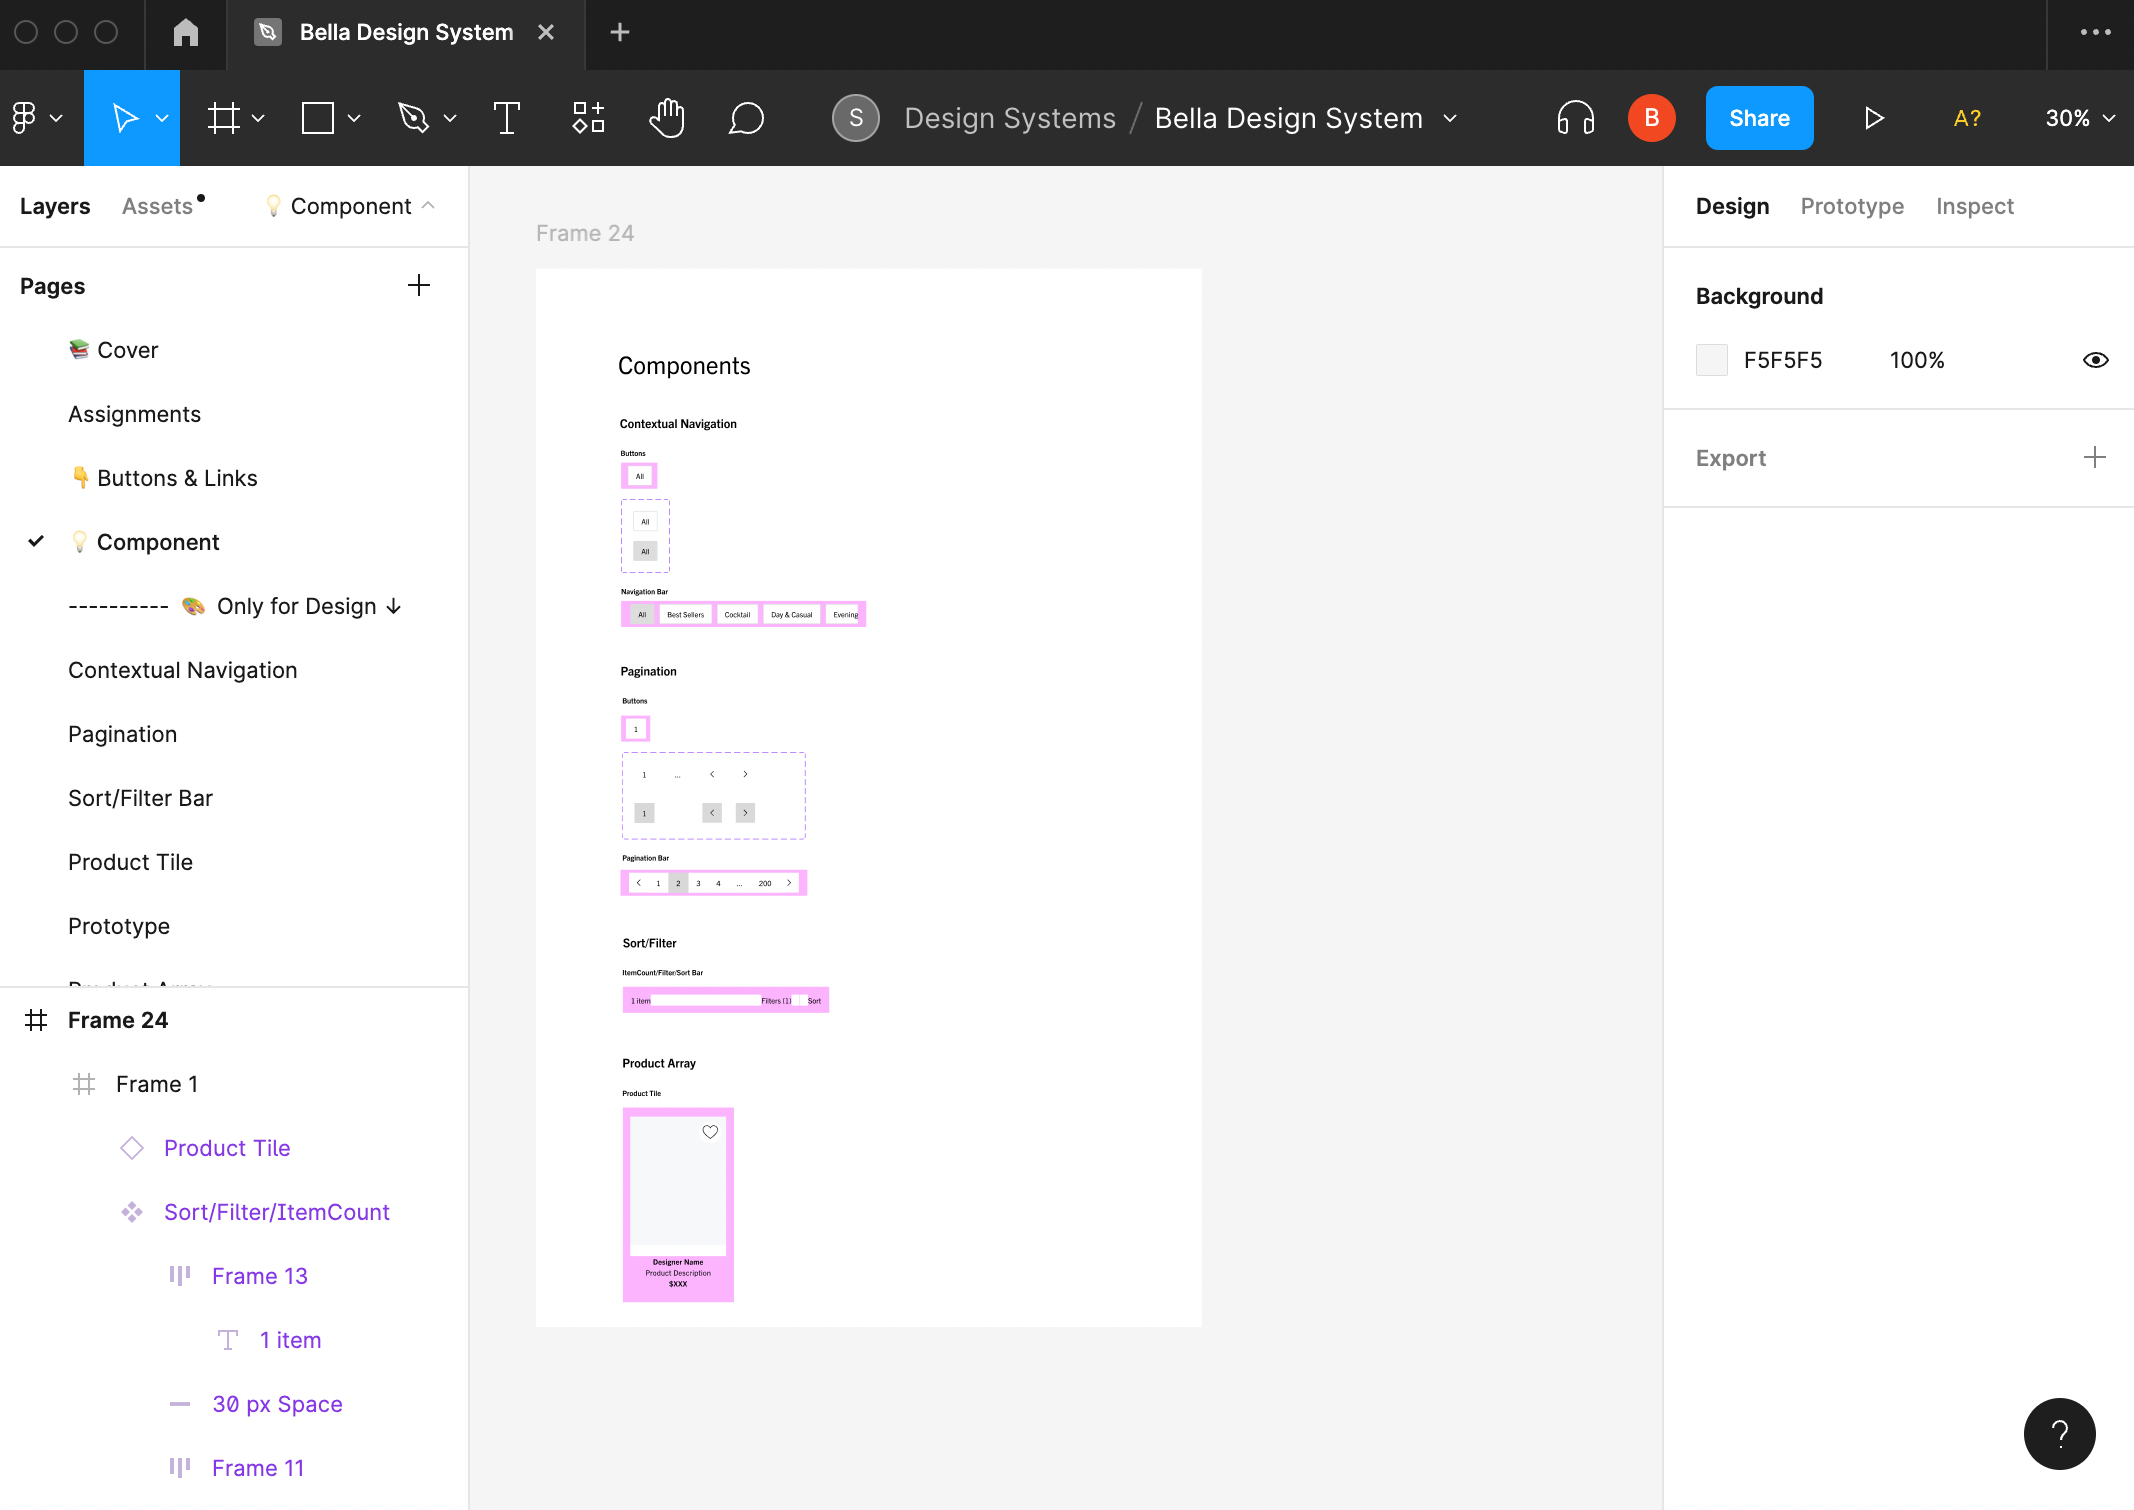Click the Frame 24 layer frame icon
The width and height of the screenshot is (2134, 1510).
36,1020
